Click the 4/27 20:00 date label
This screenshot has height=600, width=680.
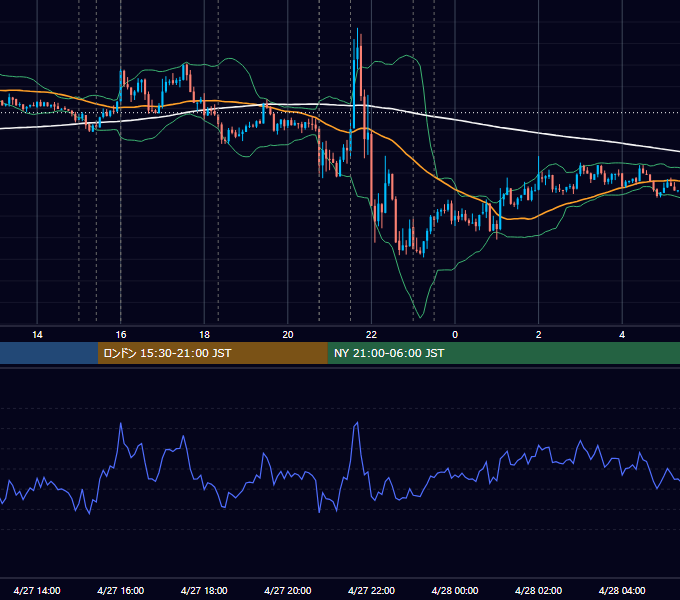pos(288,590)
